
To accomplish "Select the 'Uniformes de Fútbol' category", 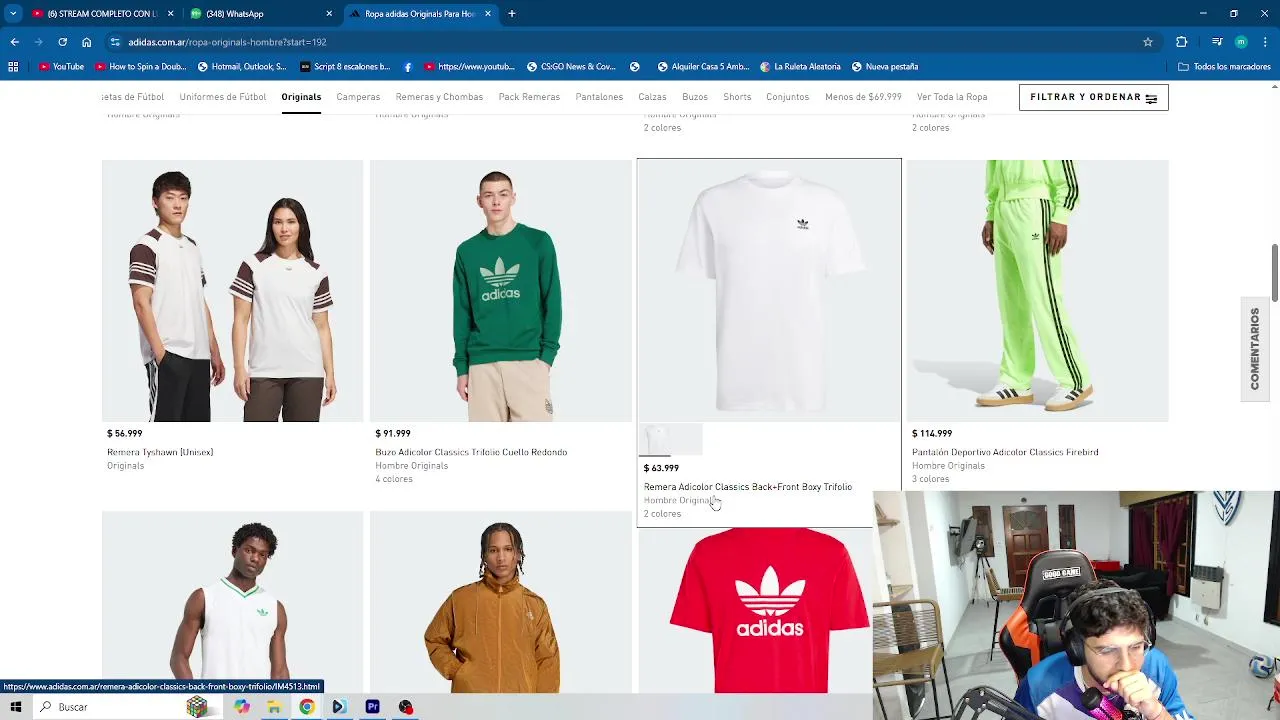I will point(223,97).
